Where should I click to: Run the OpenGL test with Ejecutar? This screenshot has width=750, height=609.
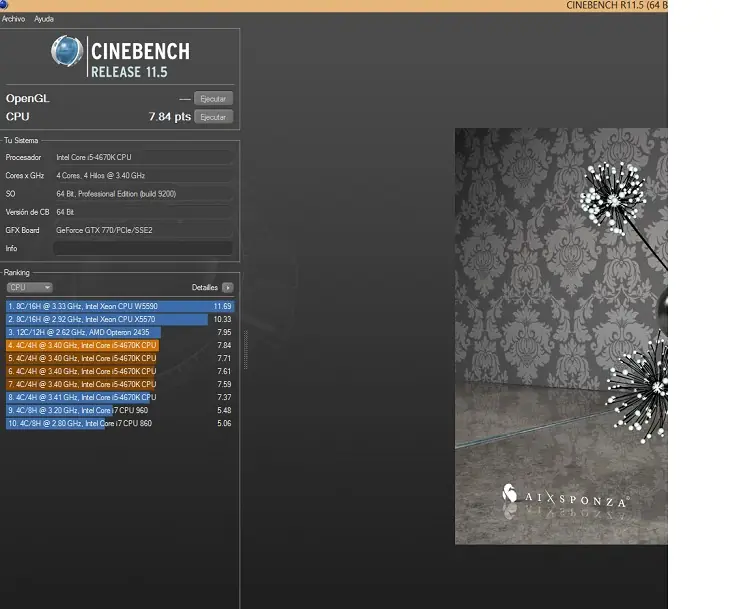213,99
